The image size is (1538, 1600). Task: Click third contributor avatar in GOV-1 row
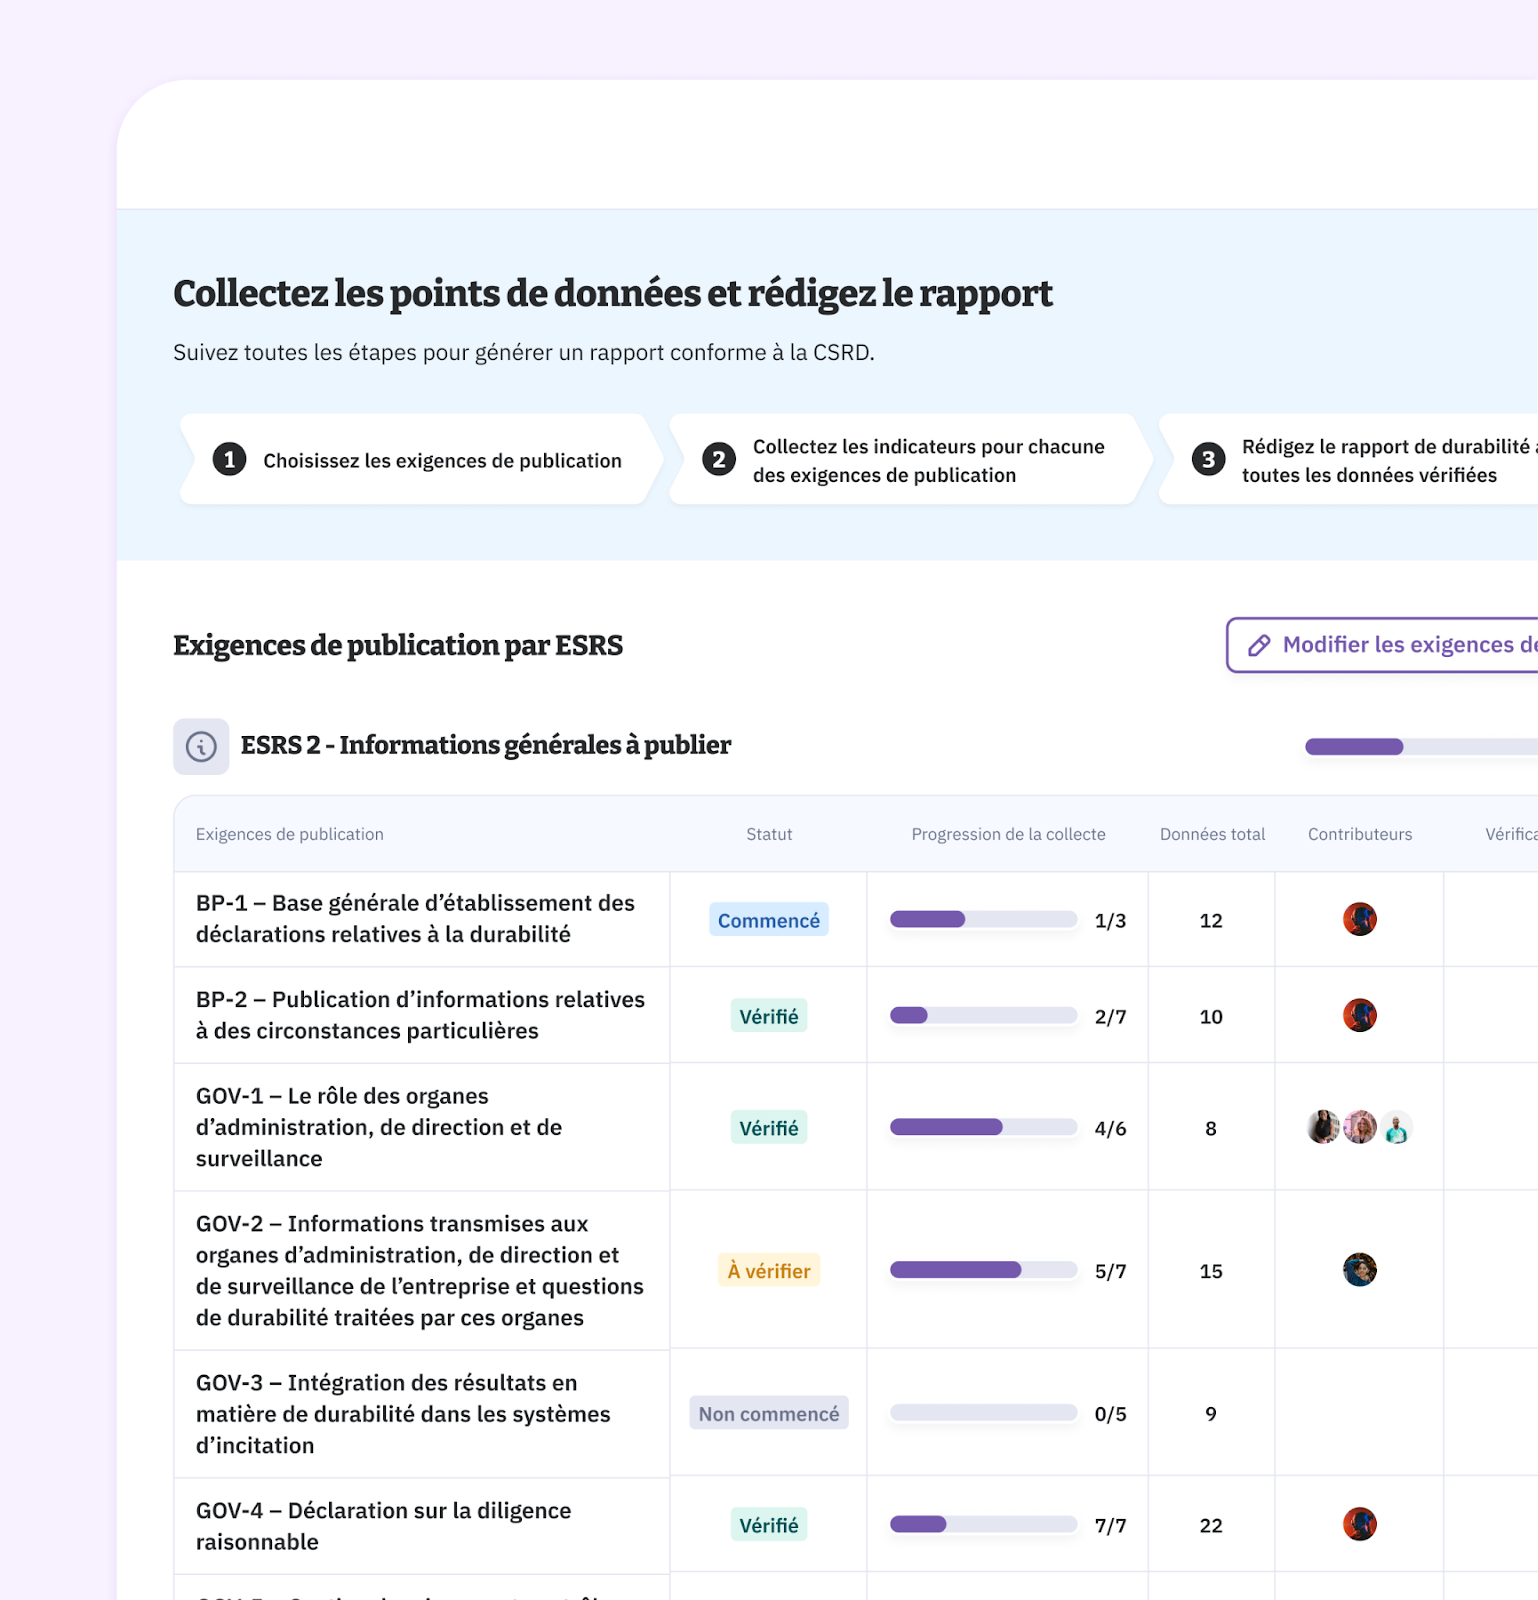(1396, 1127)
